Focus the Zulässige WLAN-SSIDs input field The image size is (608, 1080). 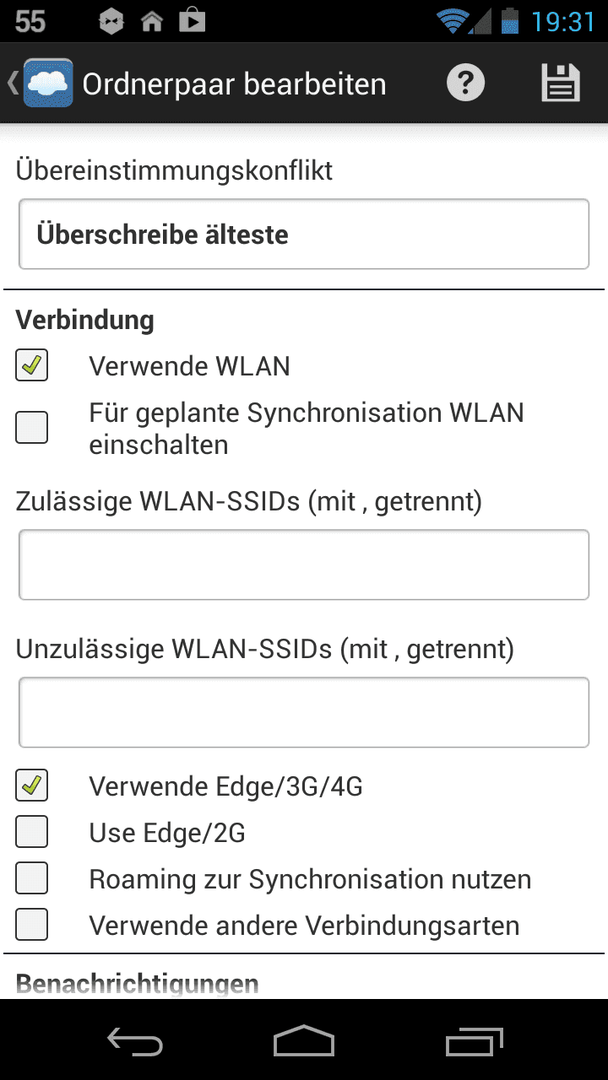click(x=304, y=565)
